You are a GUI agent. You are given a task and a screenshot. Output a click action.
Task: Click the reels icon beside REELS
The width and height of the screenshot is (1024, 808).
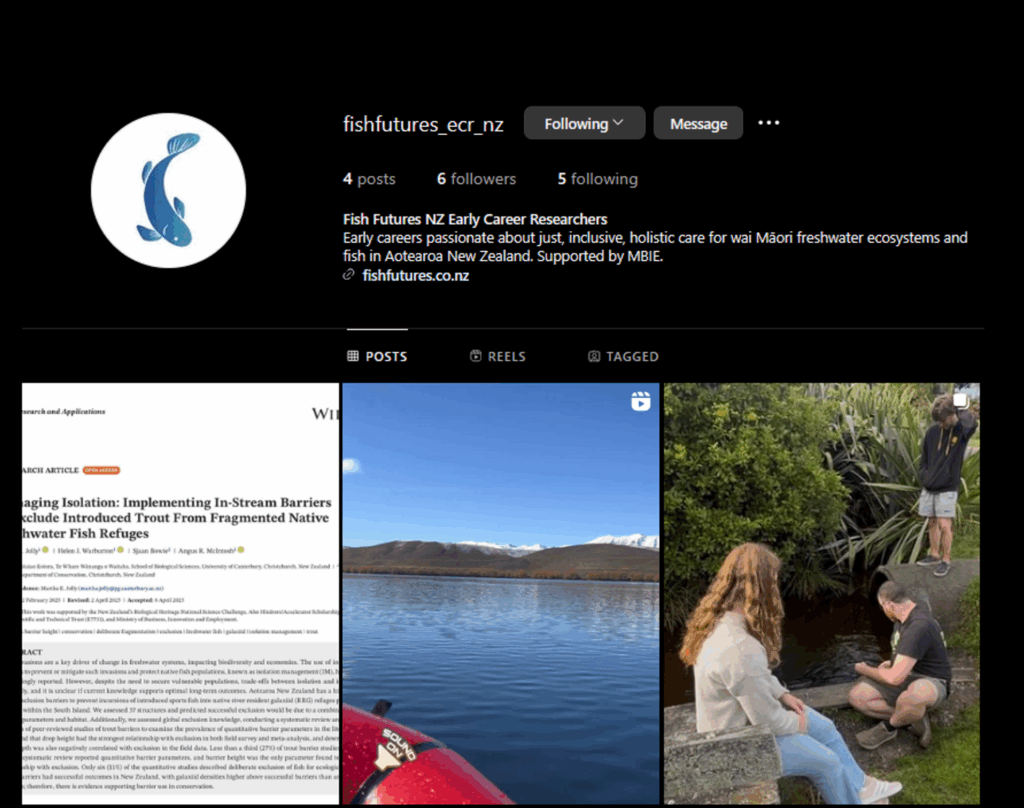[x=475, y=356]
